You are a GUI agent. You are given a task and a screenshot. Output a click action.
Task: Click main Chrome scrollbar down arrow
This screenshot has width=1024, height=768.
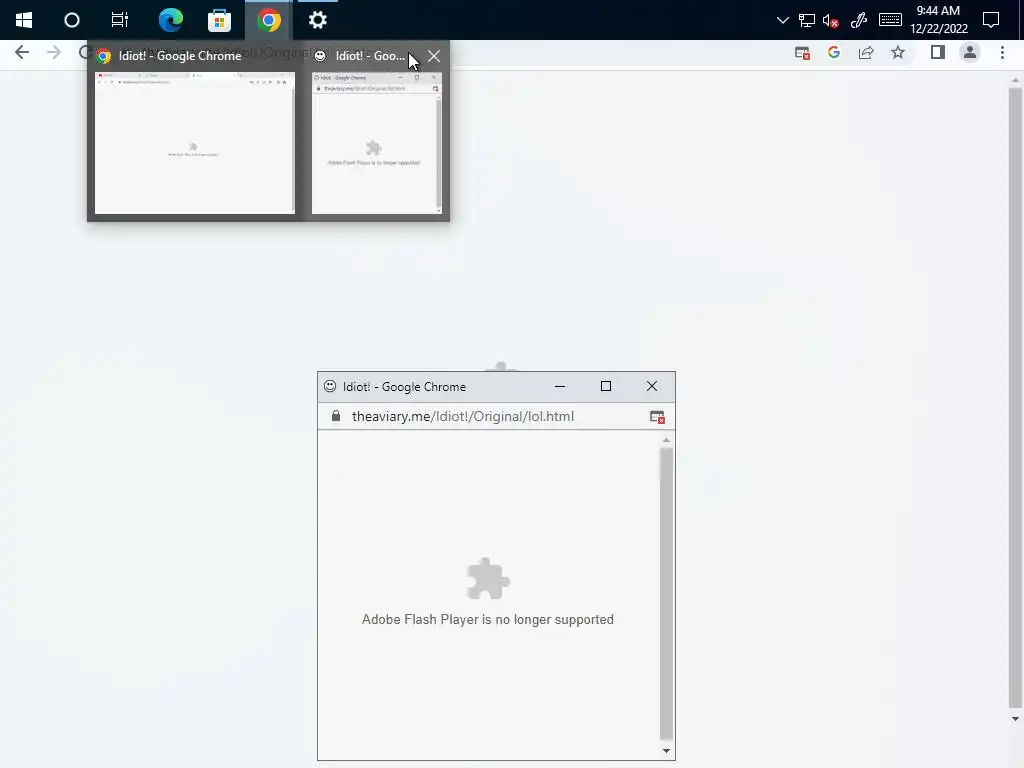[1015, 719]
